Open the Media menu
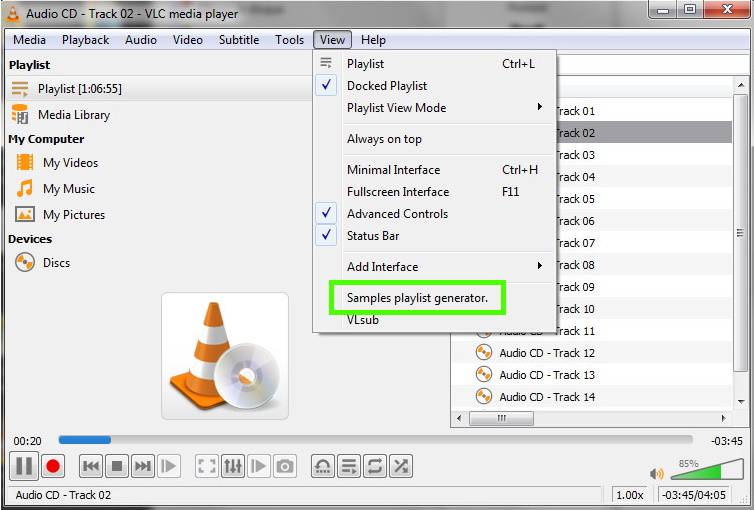This screenshot has width=754, height=510. tap(29, 40)
